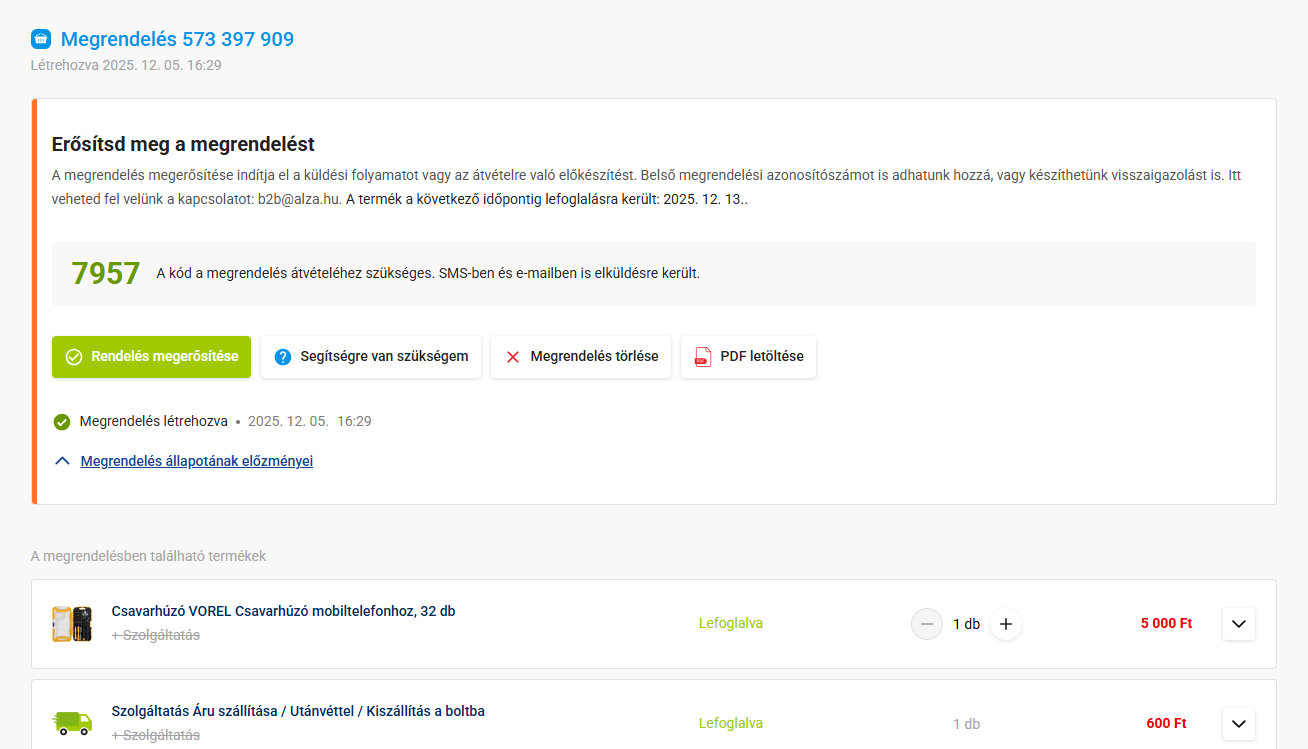The height and width of the screenshot is (749, 1308).
Task: Click the red X delete order icon
Action: click(513, 357)
